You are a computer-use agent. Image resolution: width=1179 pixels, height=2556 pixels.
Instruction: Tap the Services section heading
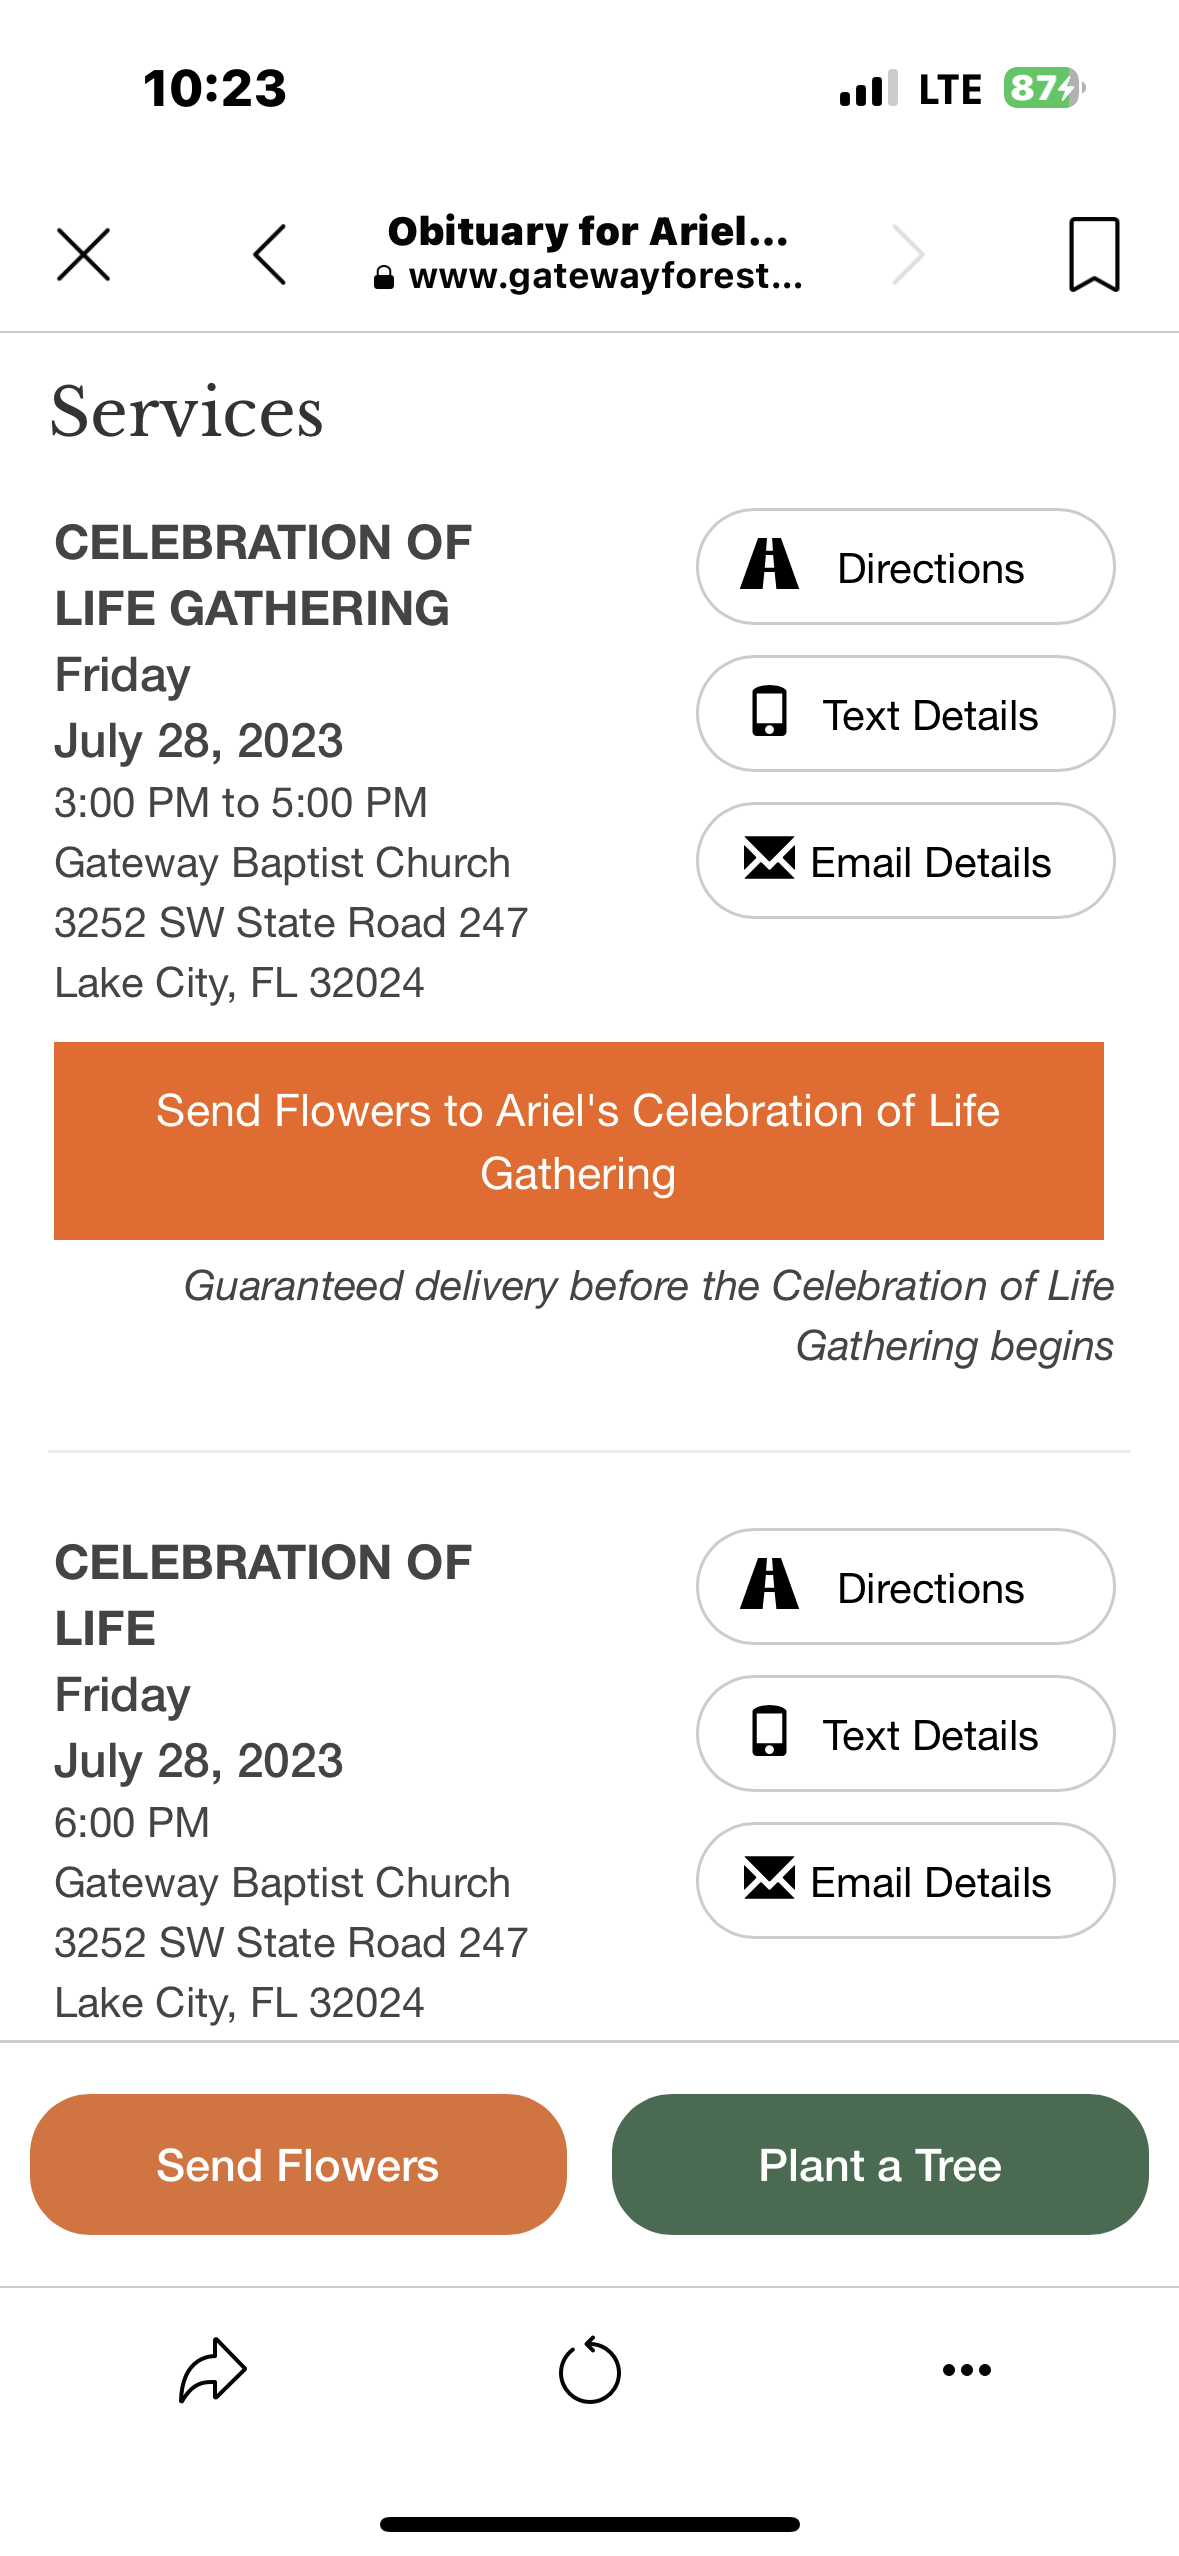[187, 412]
